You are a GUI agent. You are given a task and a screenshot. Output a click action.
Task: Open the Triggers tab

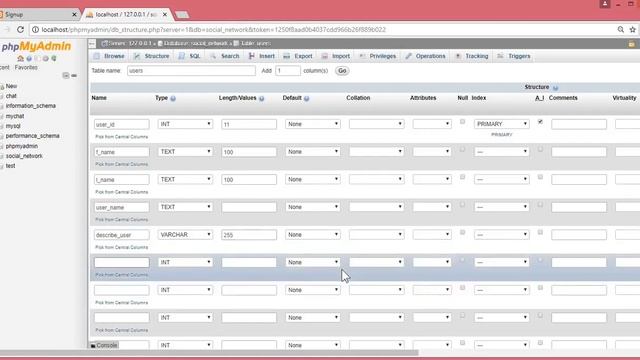pos(514,56)
